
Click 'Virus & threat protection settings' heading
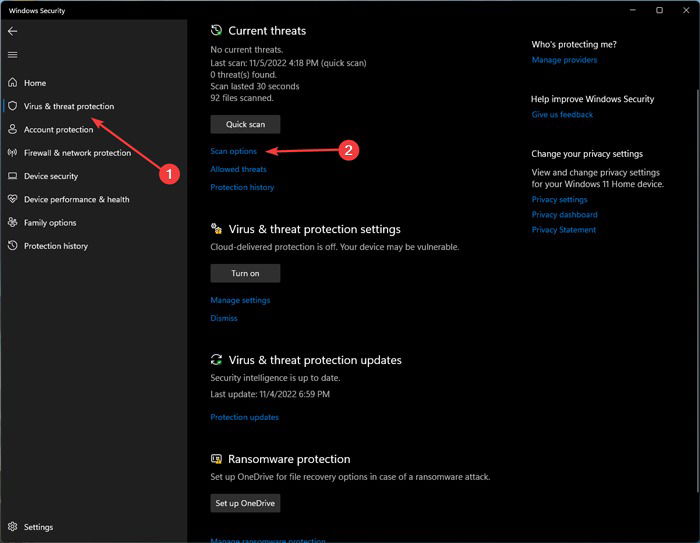(315, 229)
